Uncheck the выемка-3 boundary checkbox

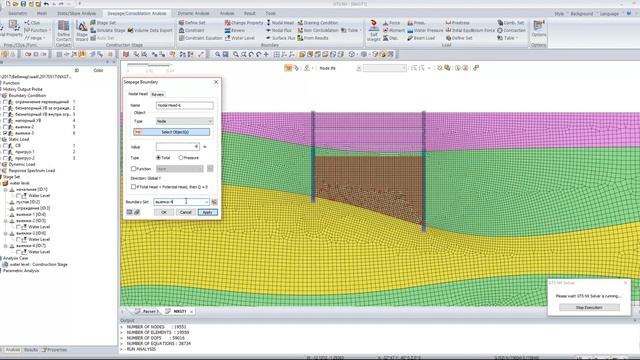click(x=5, y=133)
